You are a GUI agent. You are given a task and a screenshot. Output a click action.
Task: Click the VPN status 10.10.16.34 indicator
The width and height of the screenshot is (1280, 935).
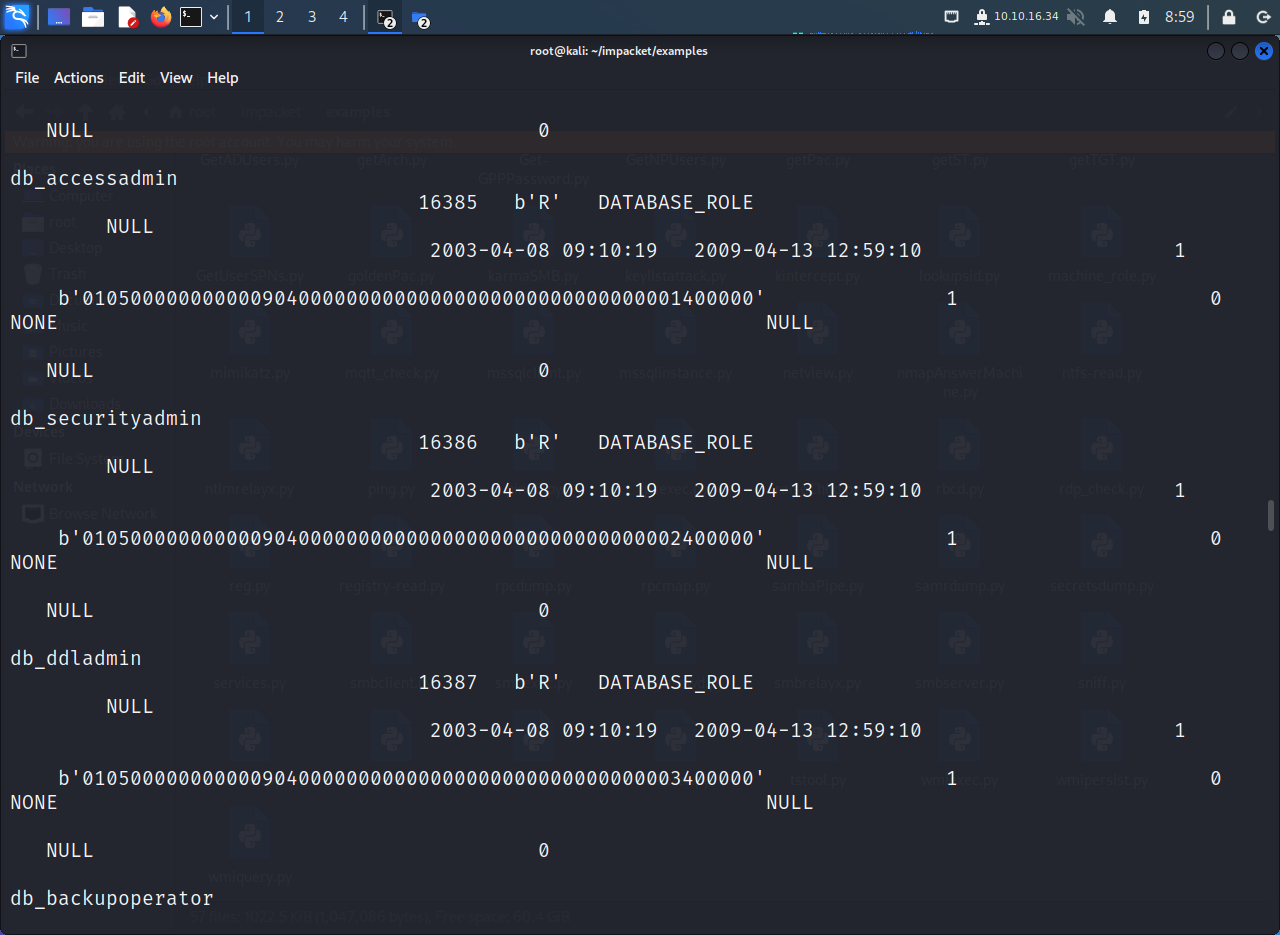(x=1016, y=17)
